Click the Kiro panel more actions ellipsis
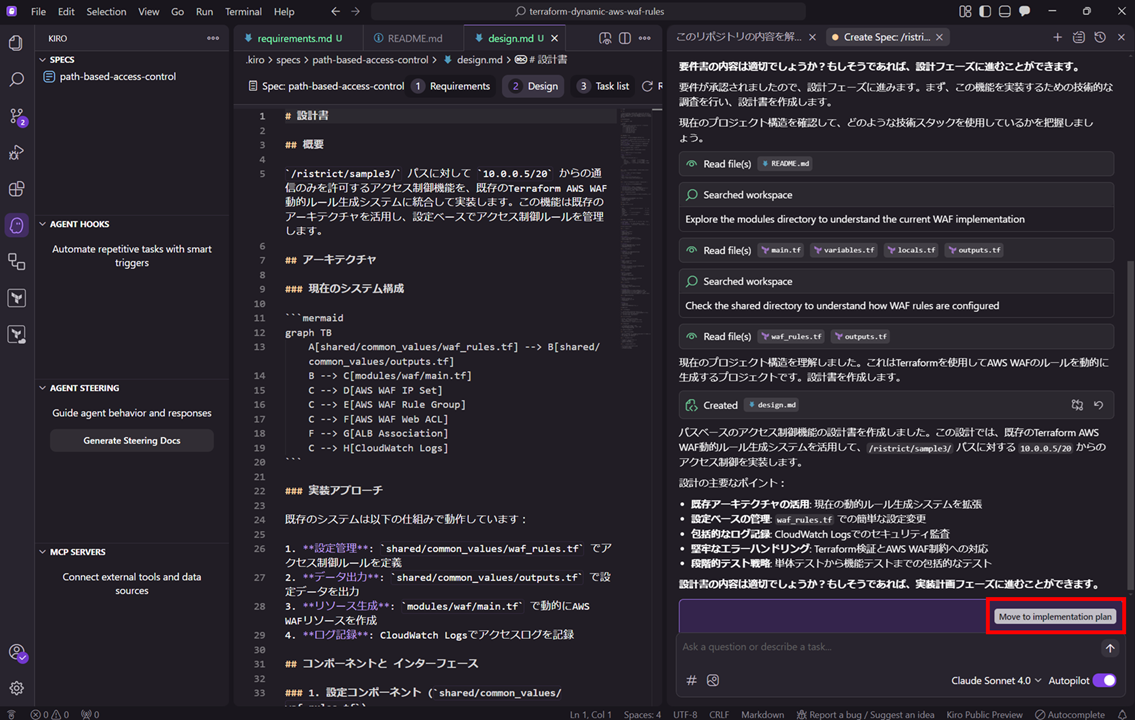Viewport: 1135px width, 720px height. point(213,38)
